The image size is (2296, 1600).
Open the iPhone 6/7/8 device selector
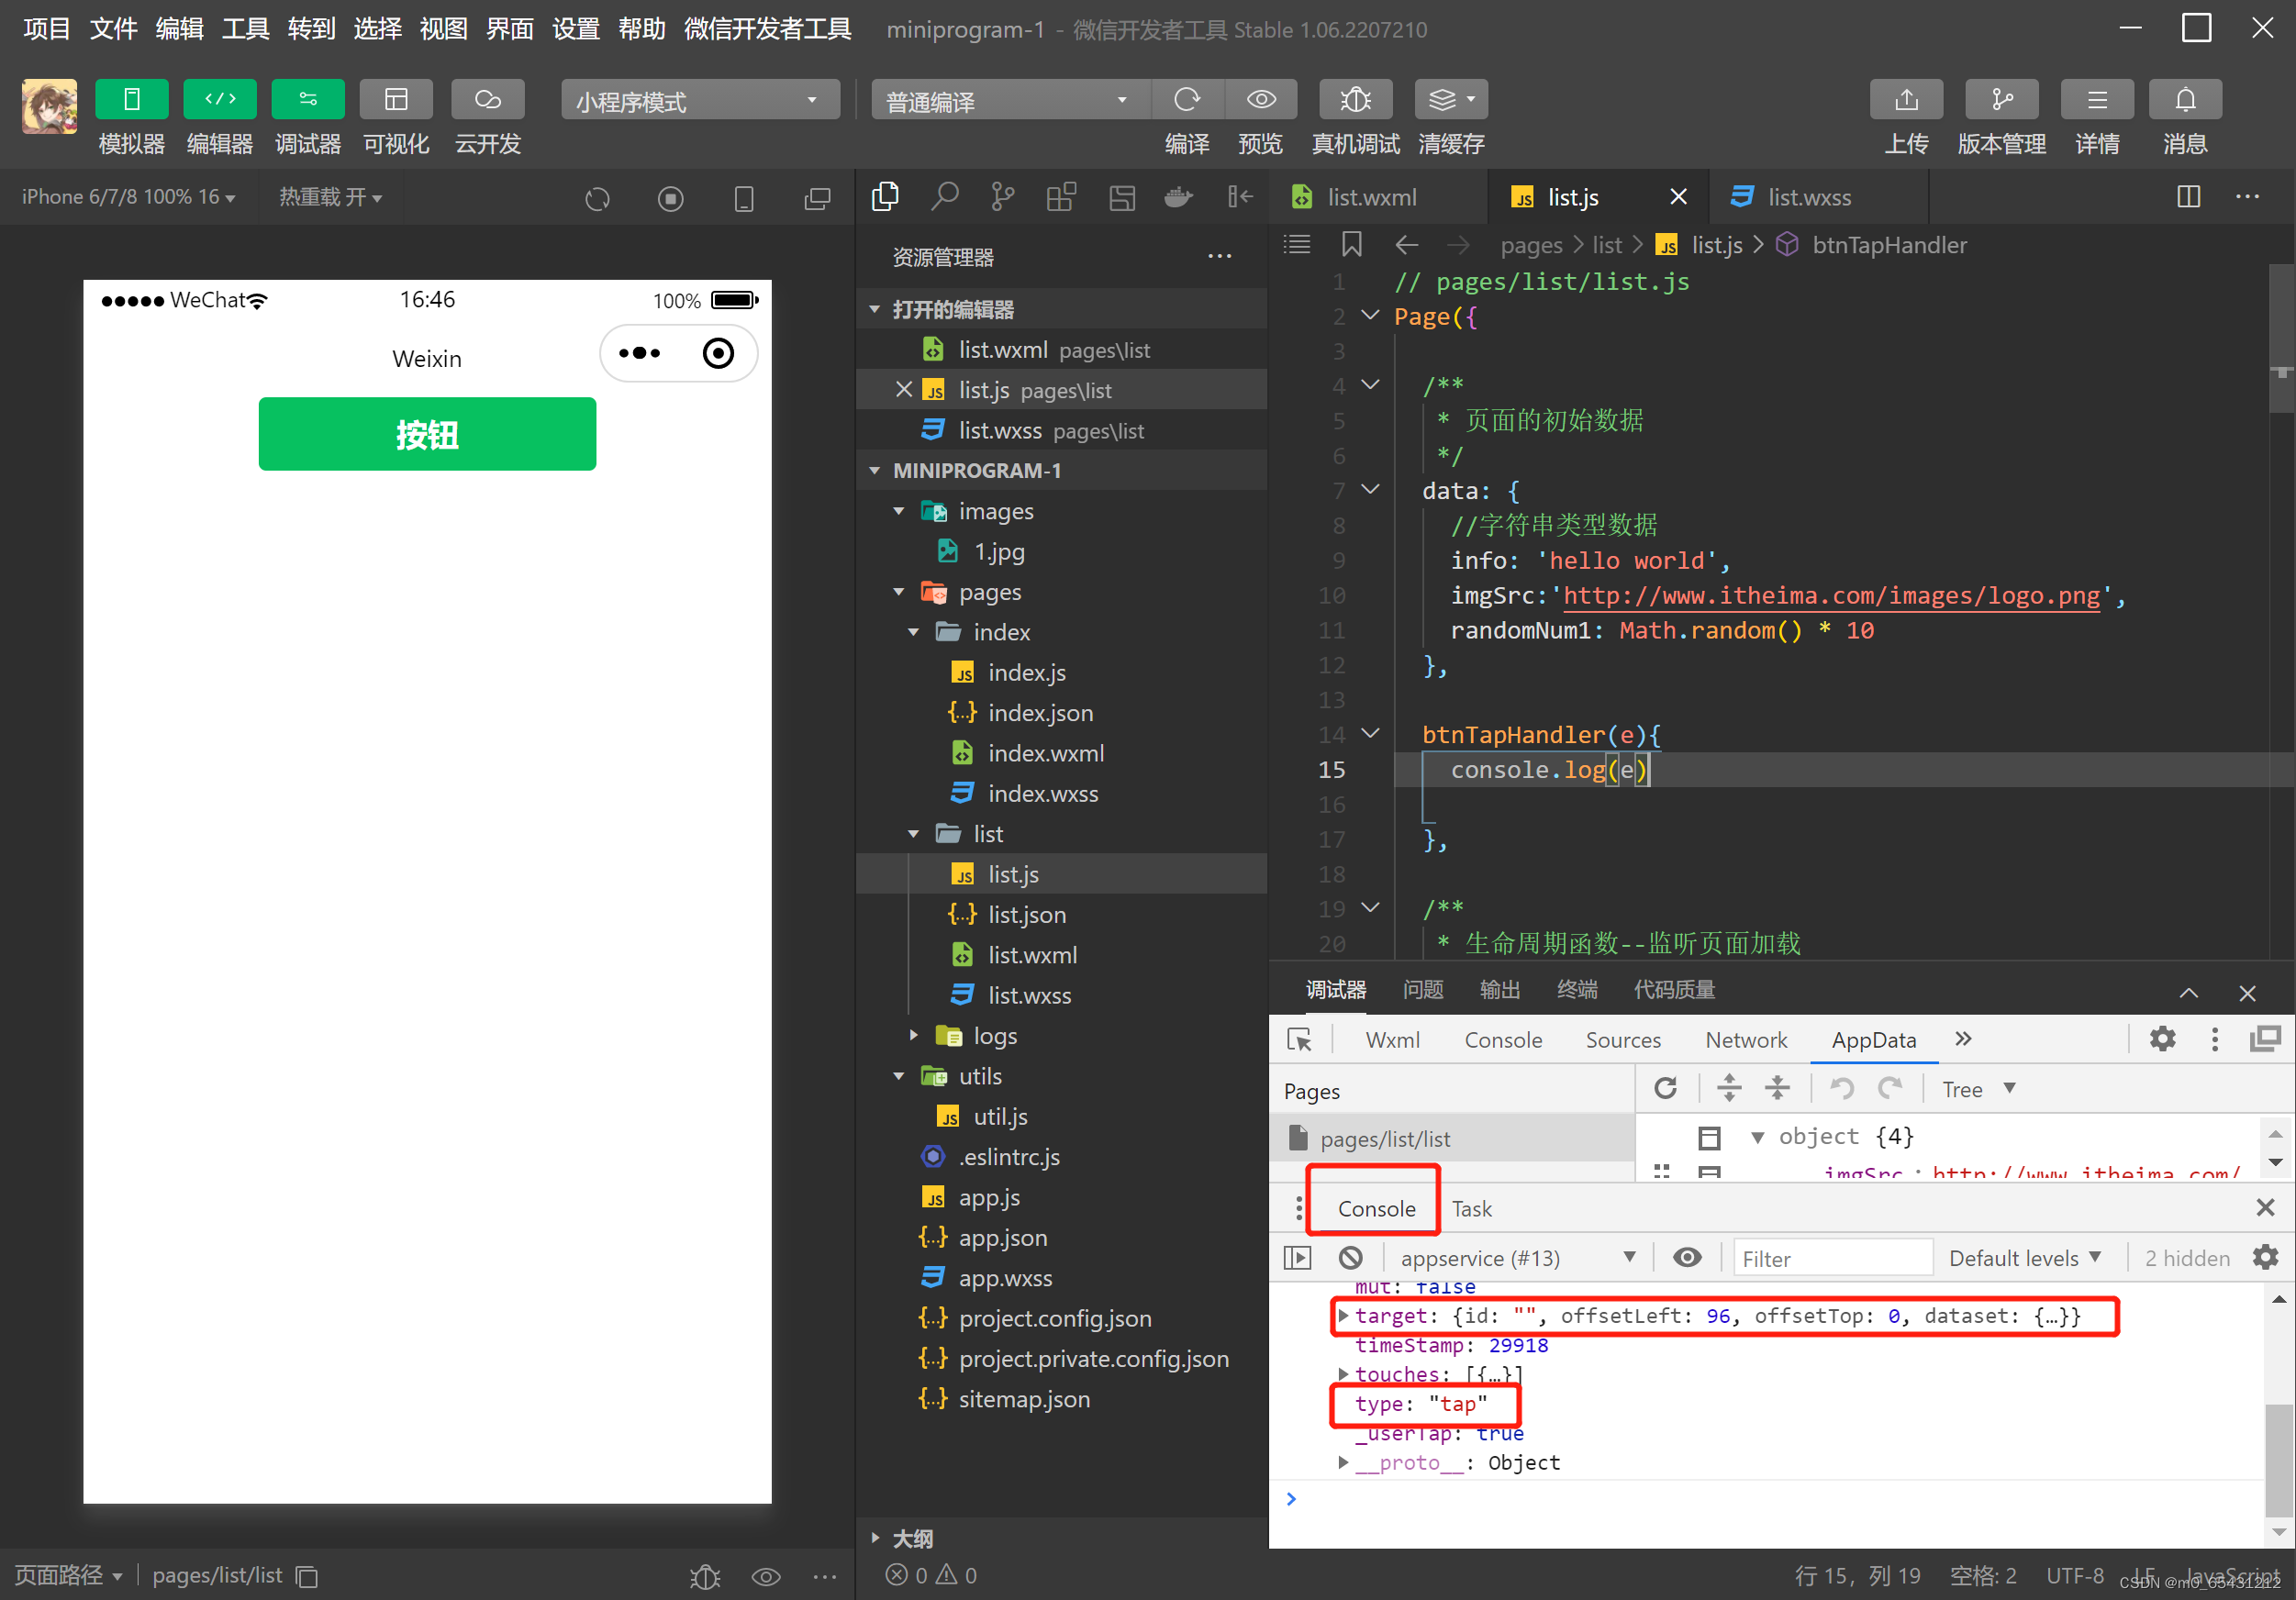point(129,197)
